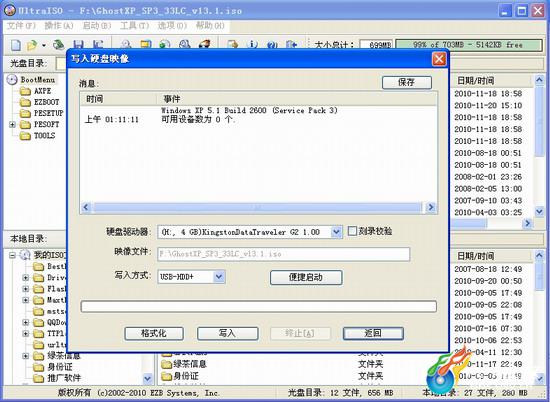This screenshot has width=550, height=402.
Task: Open the 帮助(H) menu
Action: pyautogui.click(x=210, y=26)
